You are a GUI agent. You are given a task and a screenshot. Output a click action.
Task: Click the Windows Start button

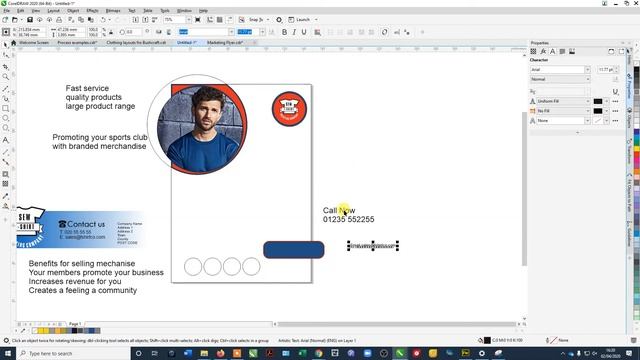coord(8,353)
